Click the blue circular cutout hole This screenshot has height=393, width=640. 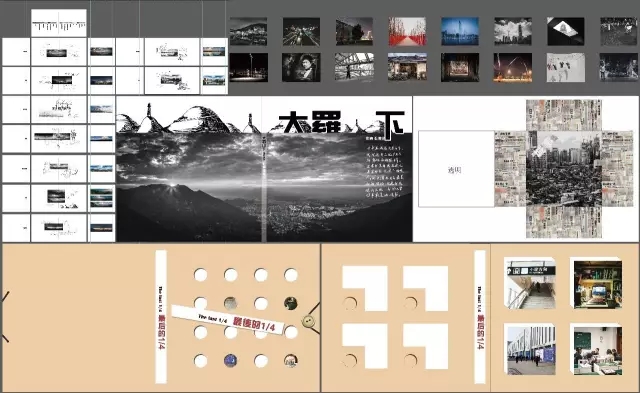click(231, 361)
